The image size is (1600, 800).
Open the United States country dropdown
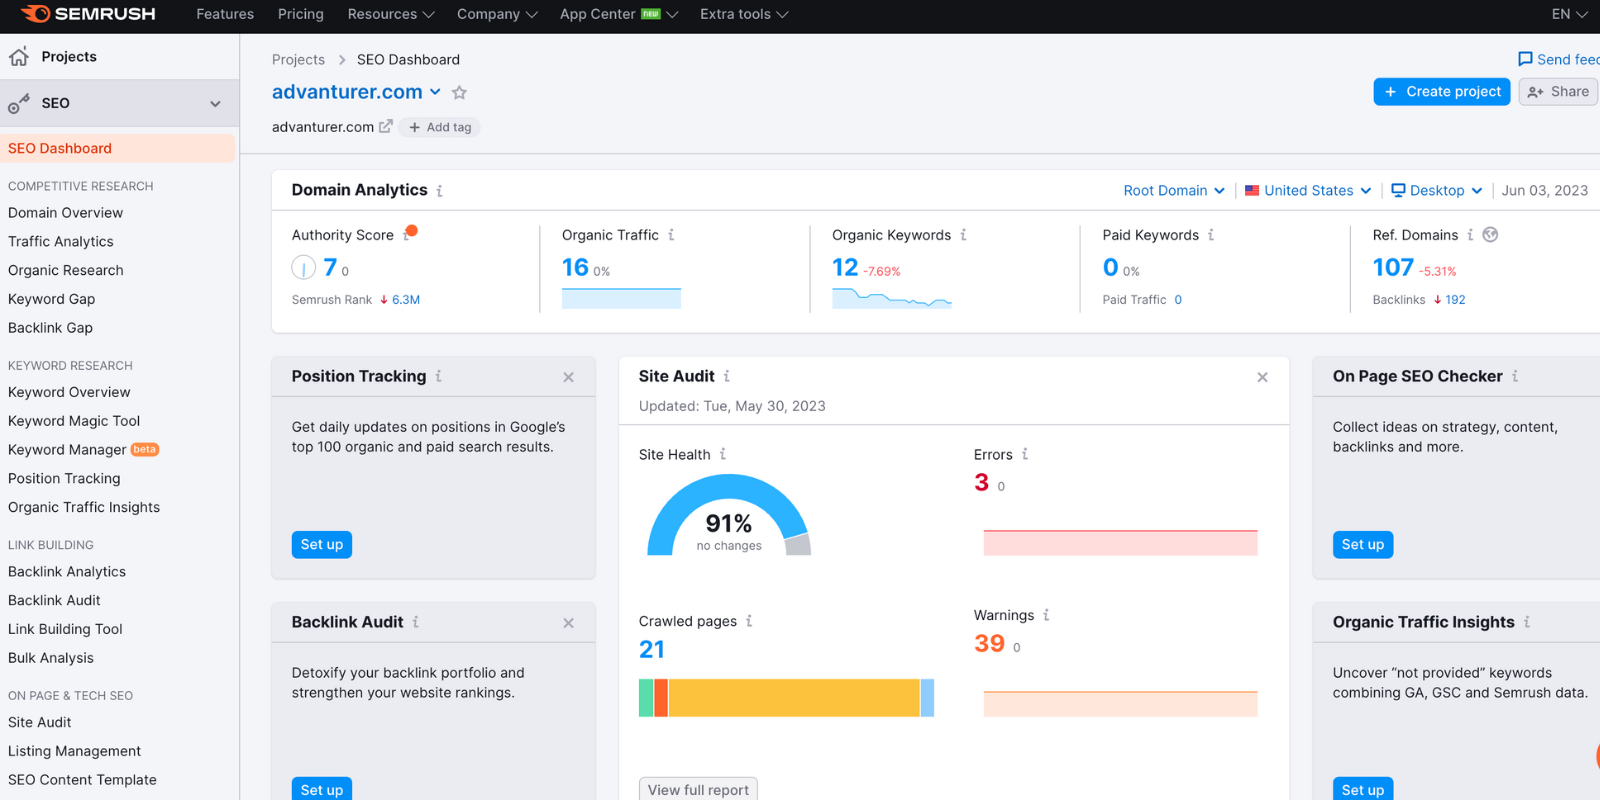[1308, 191]
